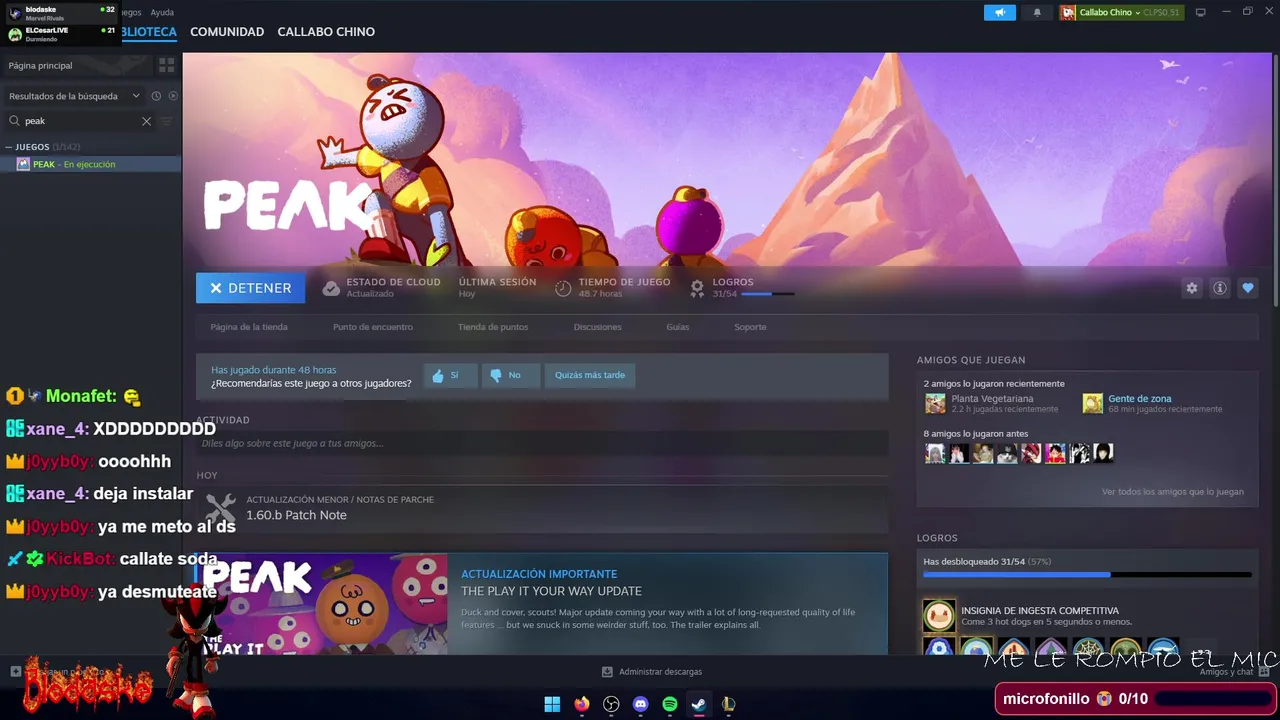Open the advanced filter options icon
The image size is (1280, 720).
click(x=167, y=121)
